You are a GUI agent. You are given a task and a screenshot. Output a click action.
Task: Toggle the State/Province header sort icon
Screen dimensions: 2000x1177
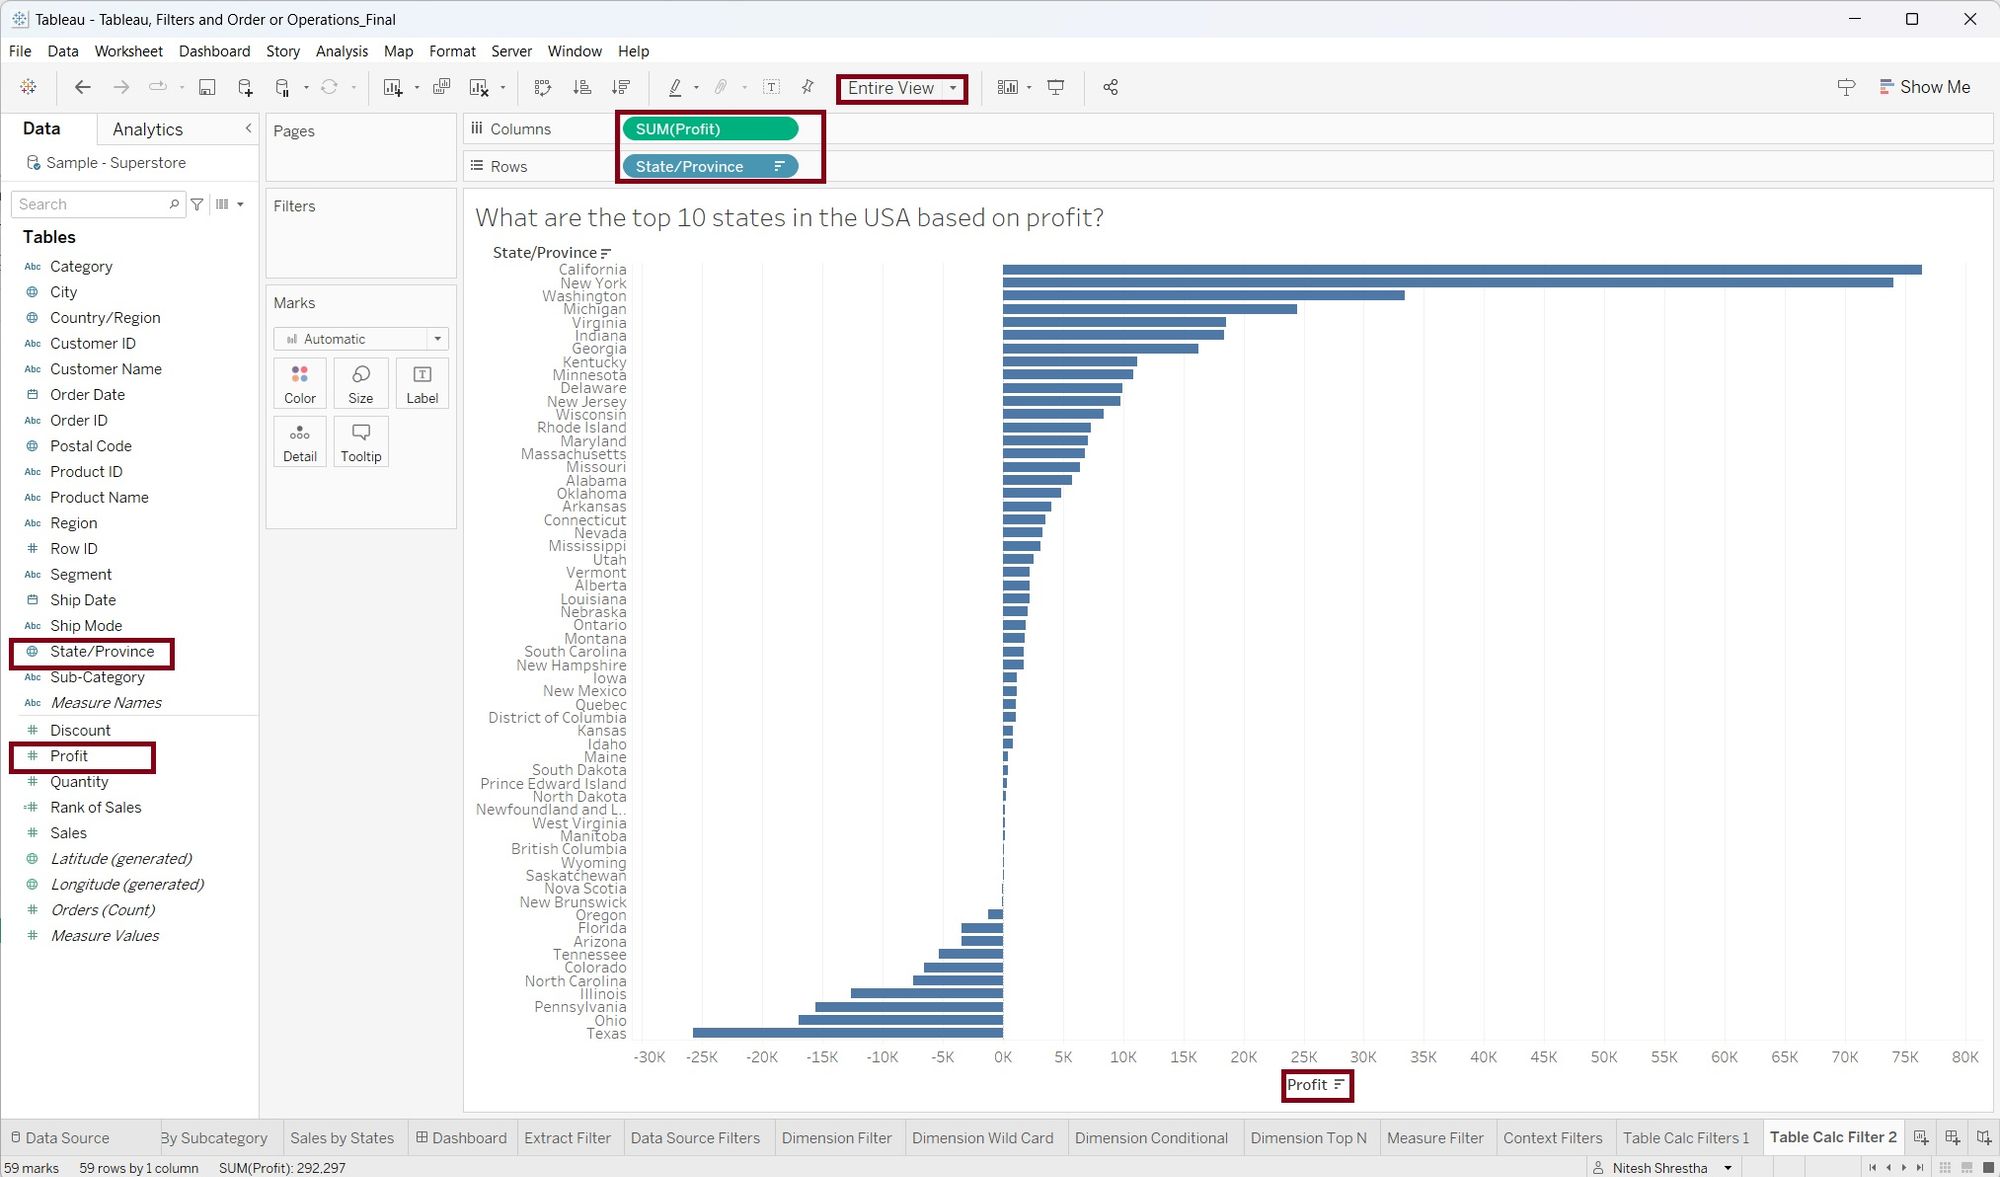tap(606, 253)
